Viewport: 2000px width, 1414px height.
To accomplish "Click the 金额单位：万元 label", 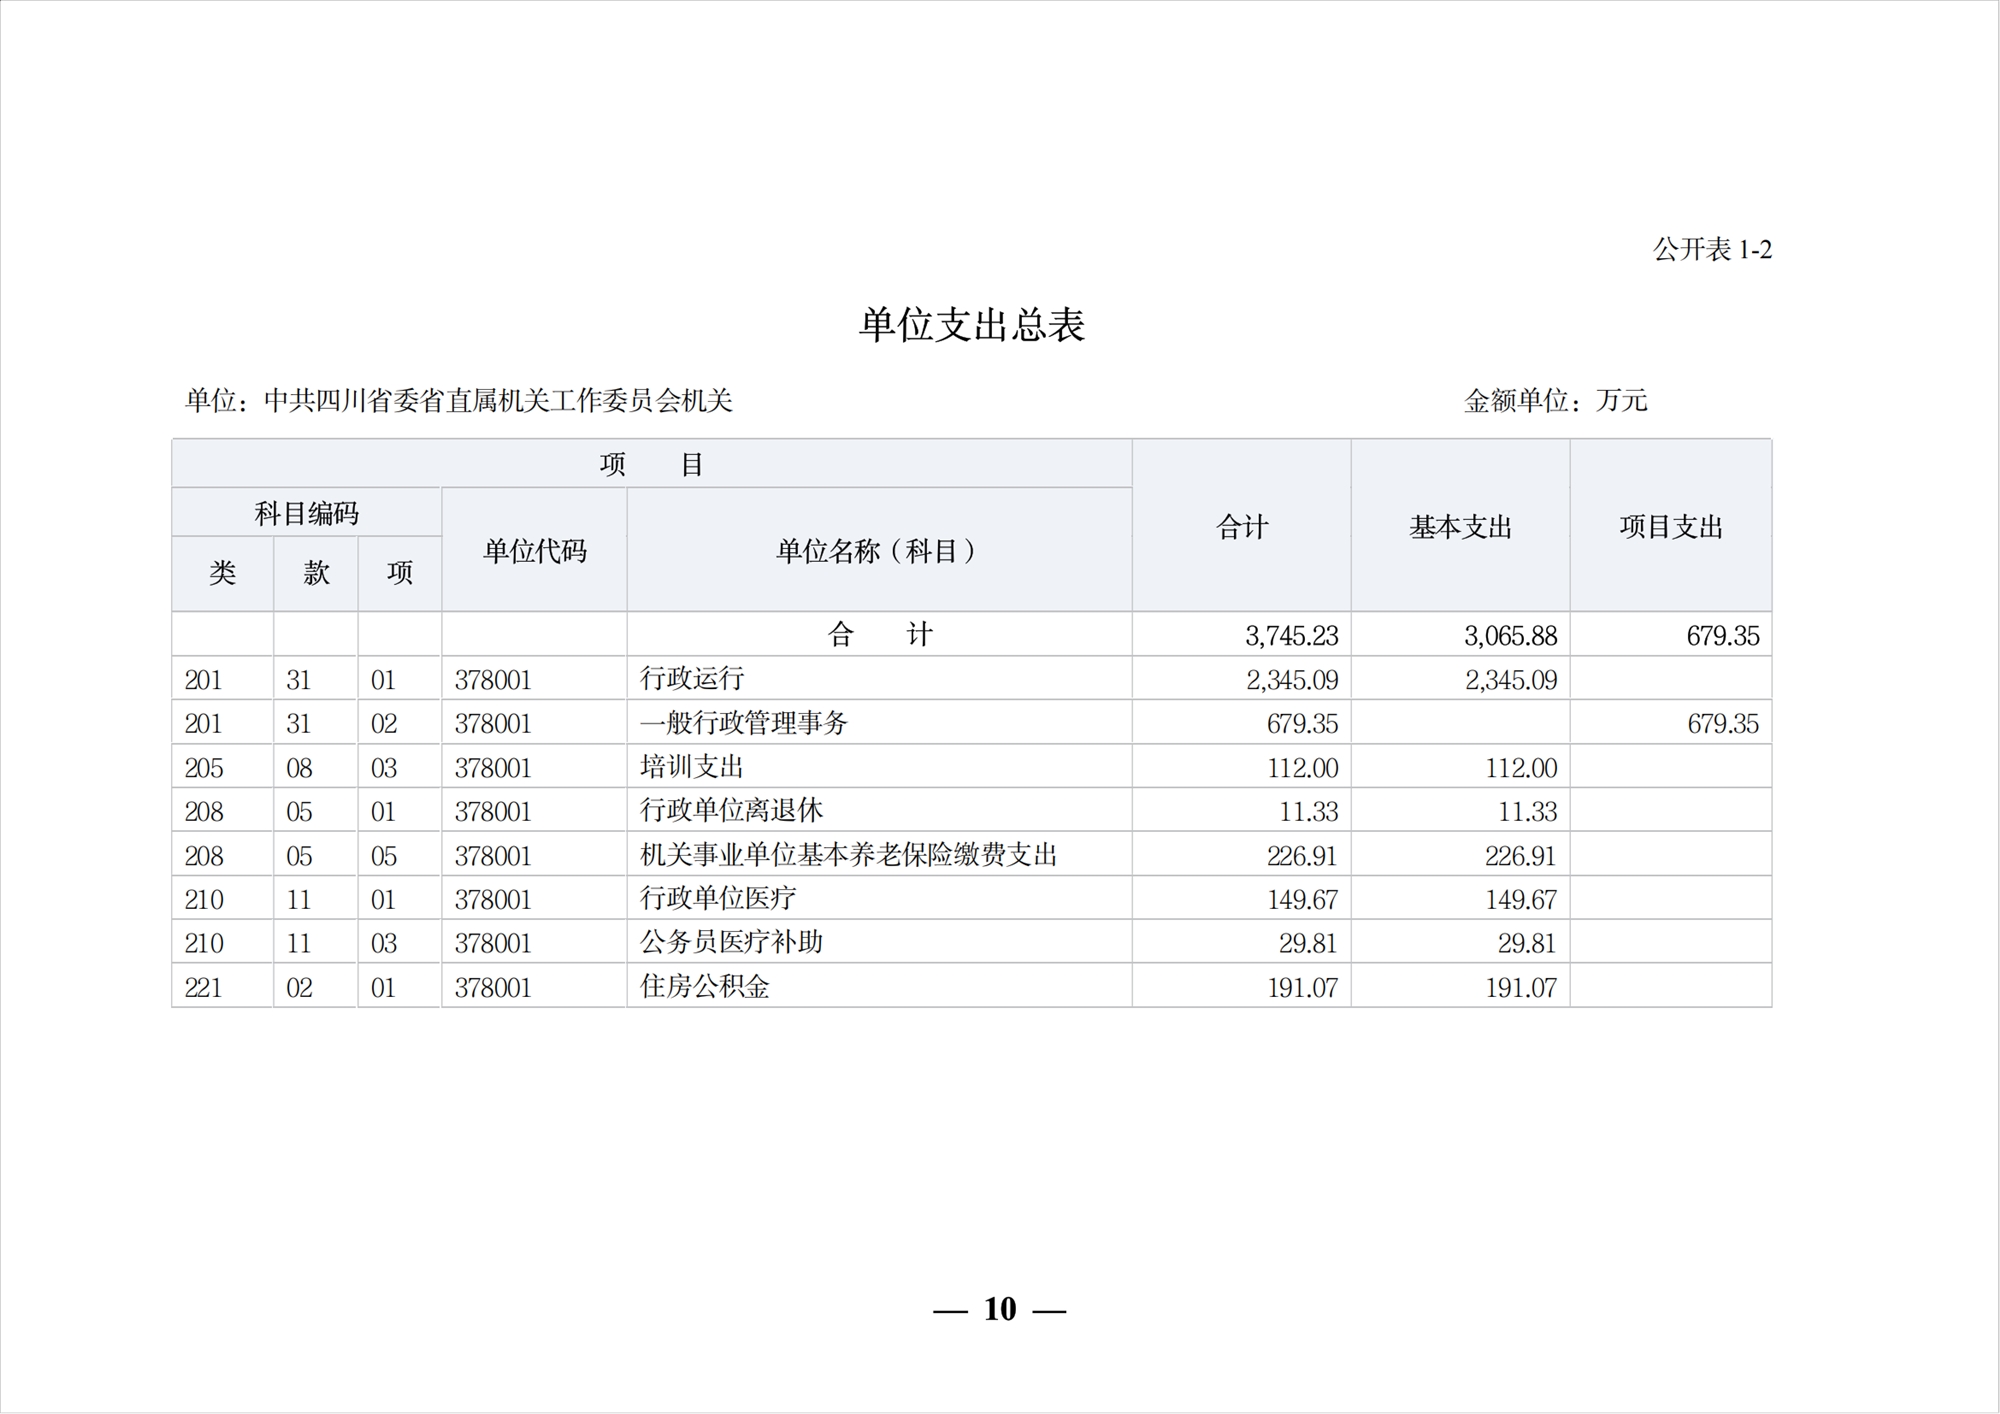I will click(x=1555, y=401).
